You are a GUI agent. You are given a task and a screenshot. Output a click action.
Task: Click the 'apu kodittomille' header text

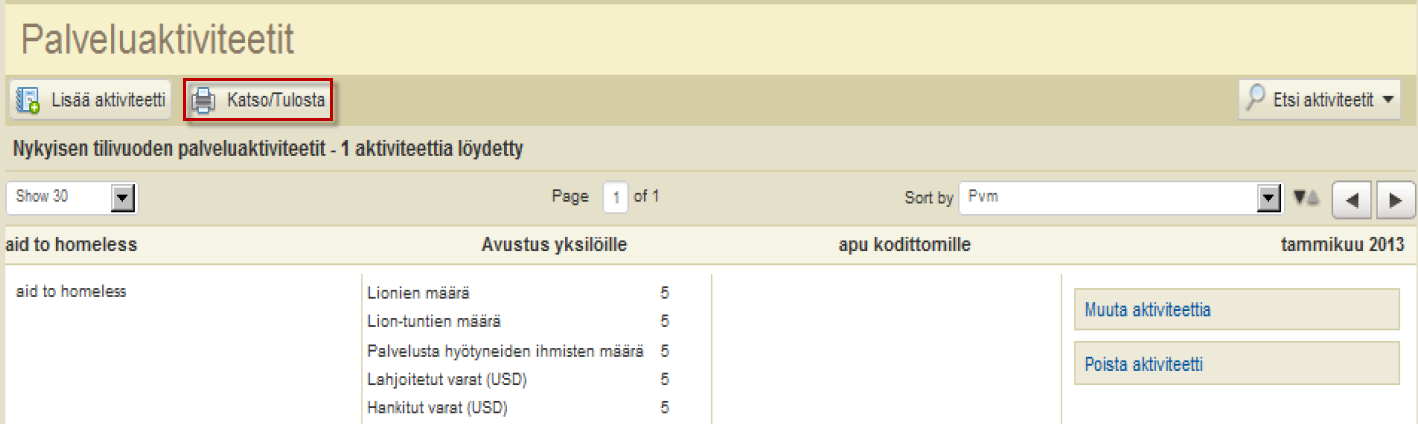[905, 245]
